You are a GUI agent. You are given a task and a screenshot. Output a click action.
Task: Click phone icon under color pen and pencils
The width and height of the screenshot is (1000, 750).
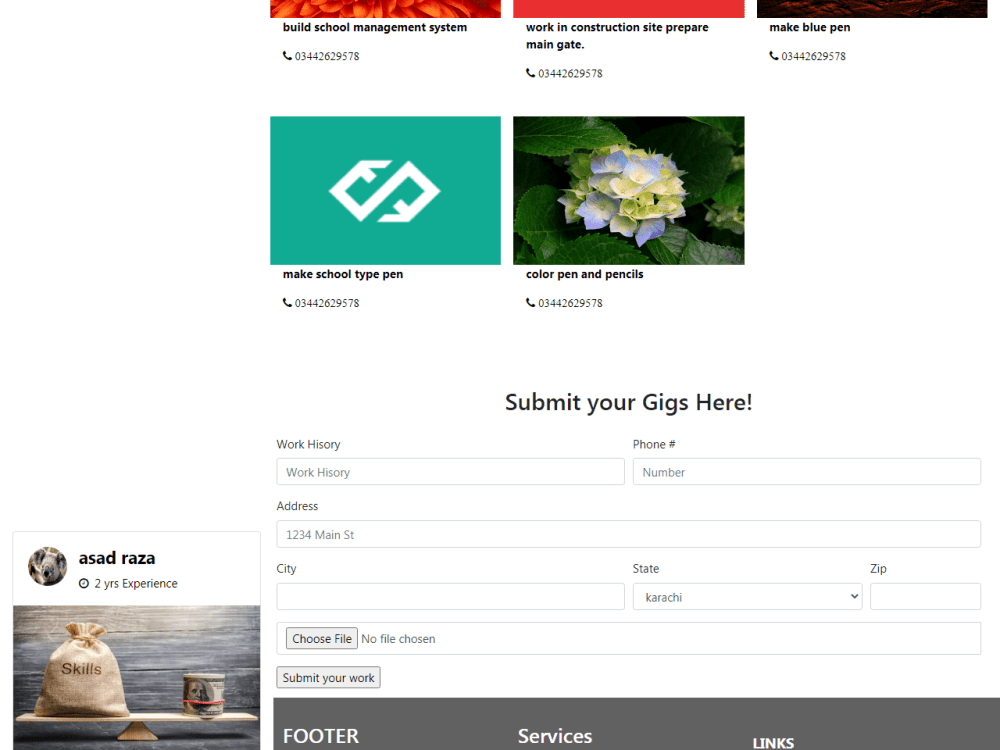[530, 303]
